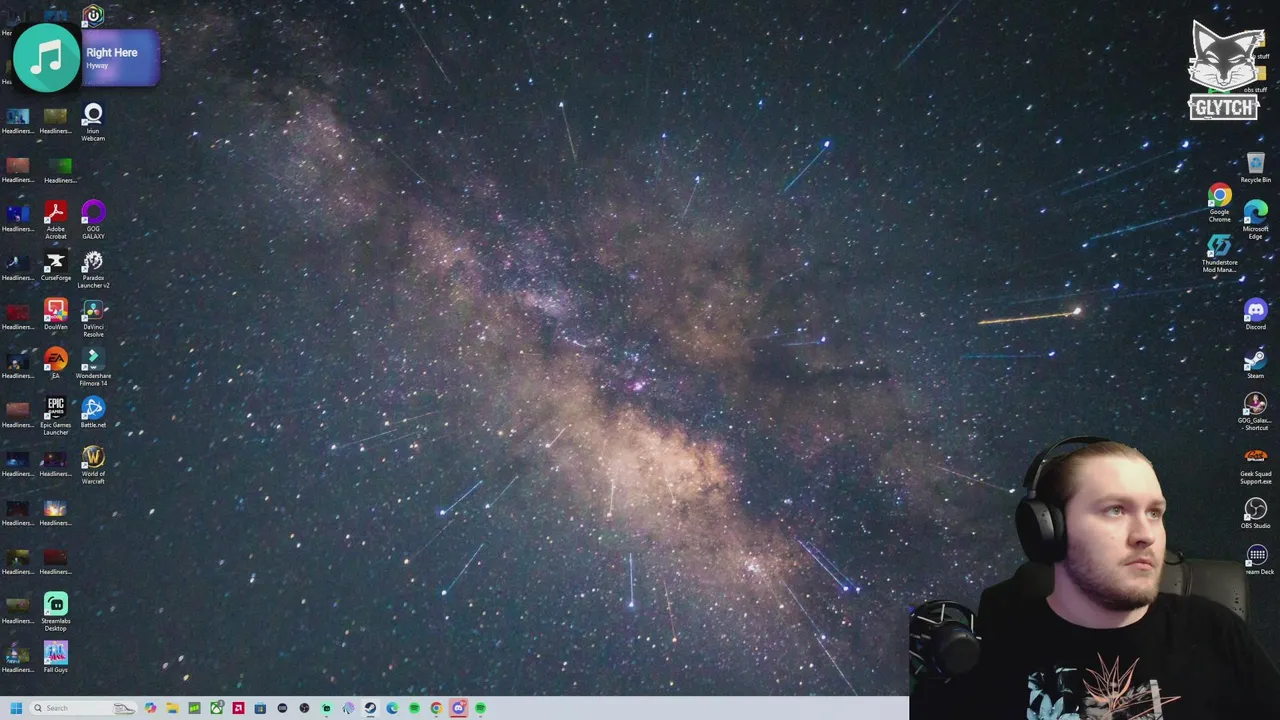Screen dimensions: 1280x720
Task: Switch to Google Chrome on the taskbar
Action: click(x=436, y=708)
